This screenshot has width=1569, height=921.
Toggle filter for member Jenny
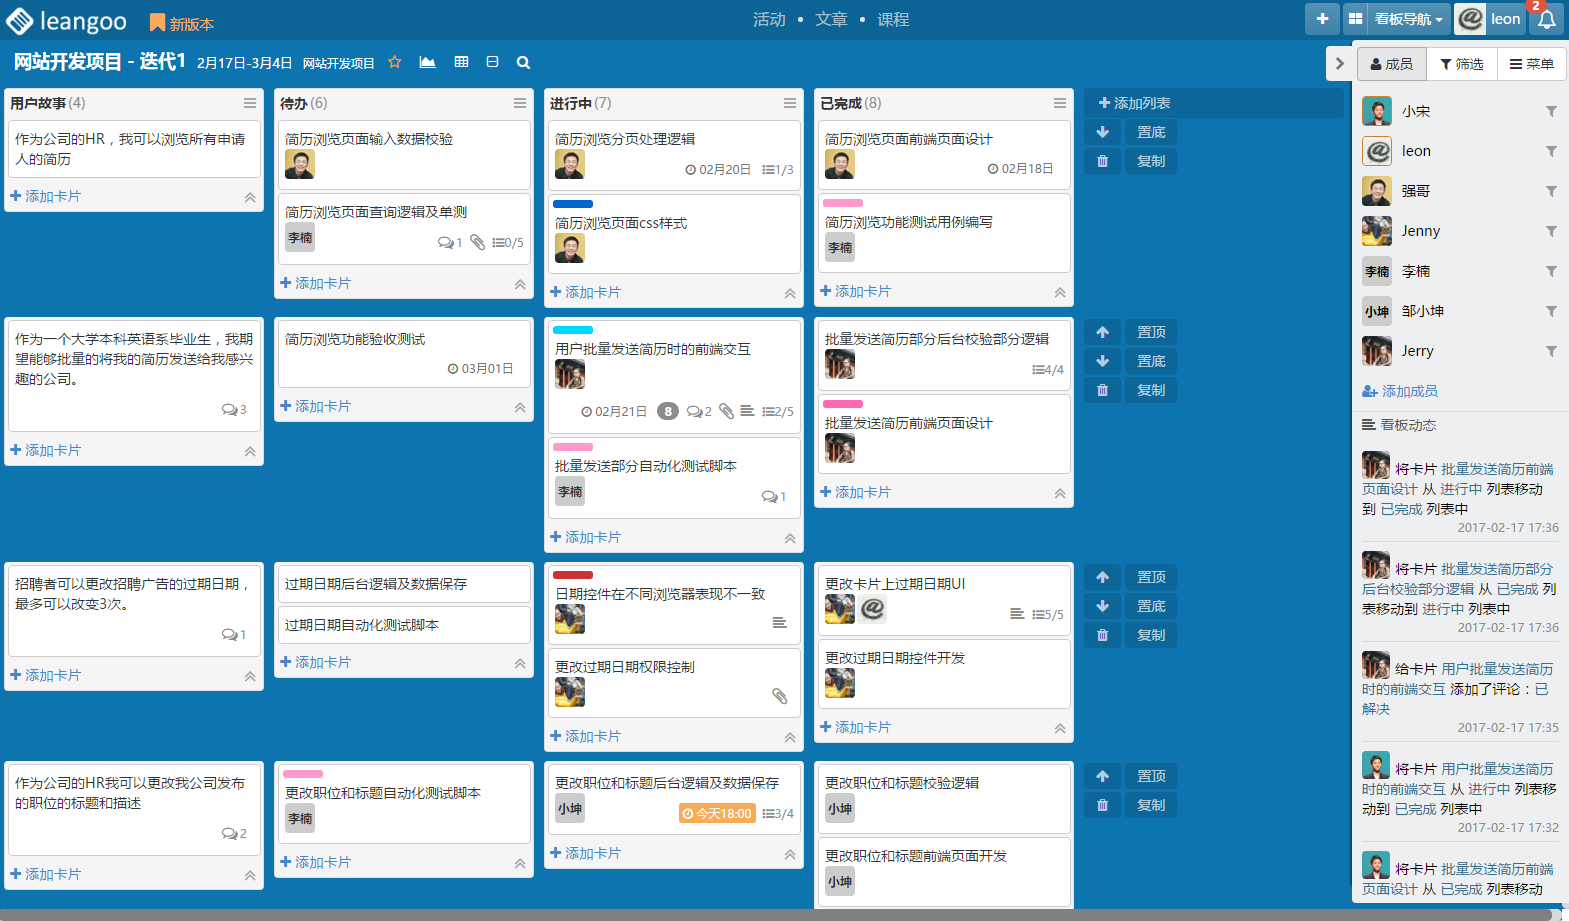pos(1551,231)
